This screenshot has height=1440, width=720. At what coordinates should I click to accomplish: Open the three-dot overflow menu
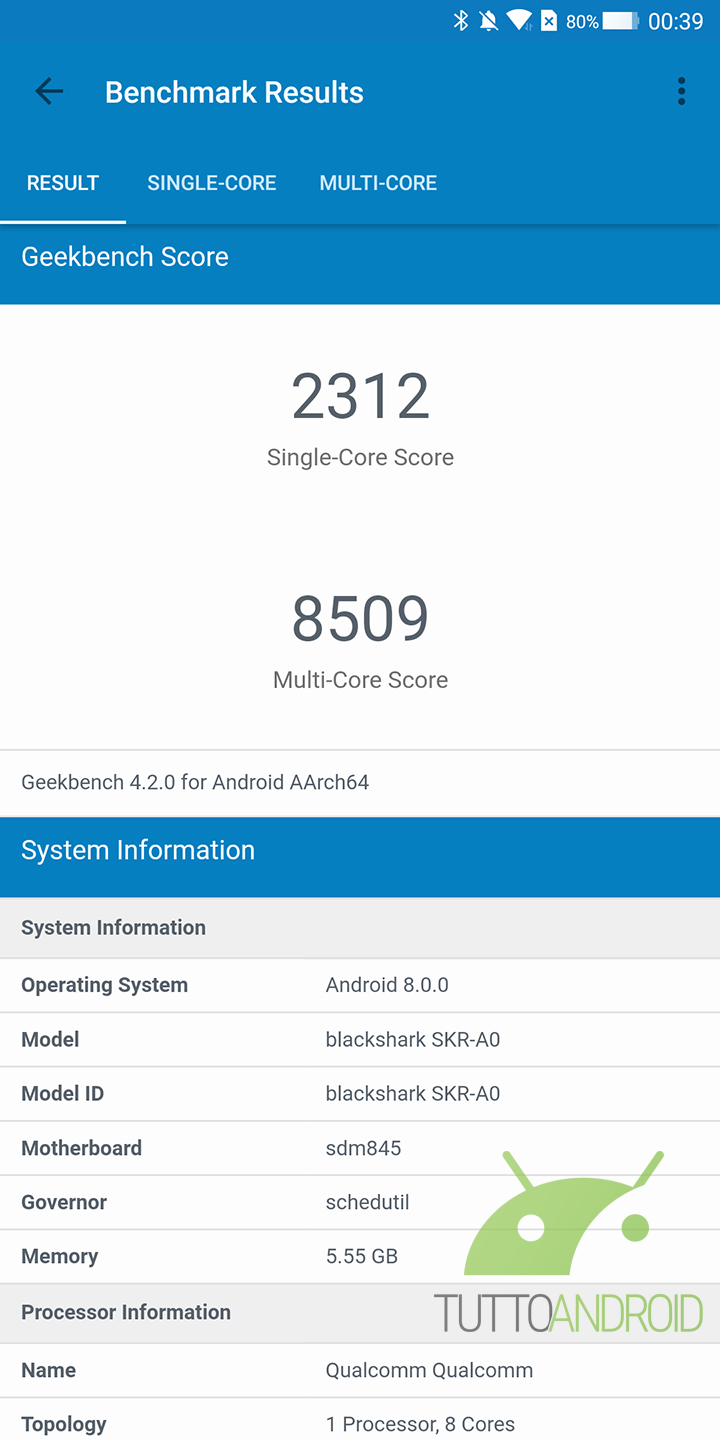pyautogui.click(x=681, y=92)
